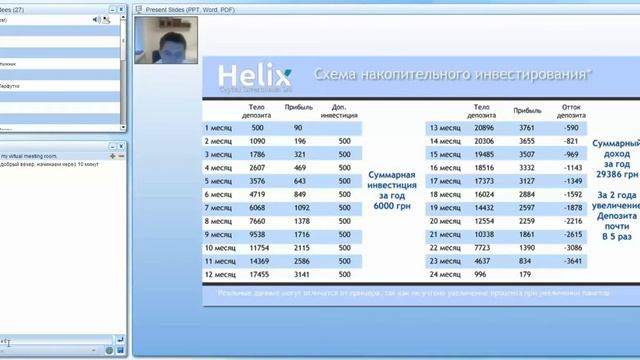This screenshot has height=360, width=640.
Task: Click the '12 месяц' row label
Action: tap(220, 274)
